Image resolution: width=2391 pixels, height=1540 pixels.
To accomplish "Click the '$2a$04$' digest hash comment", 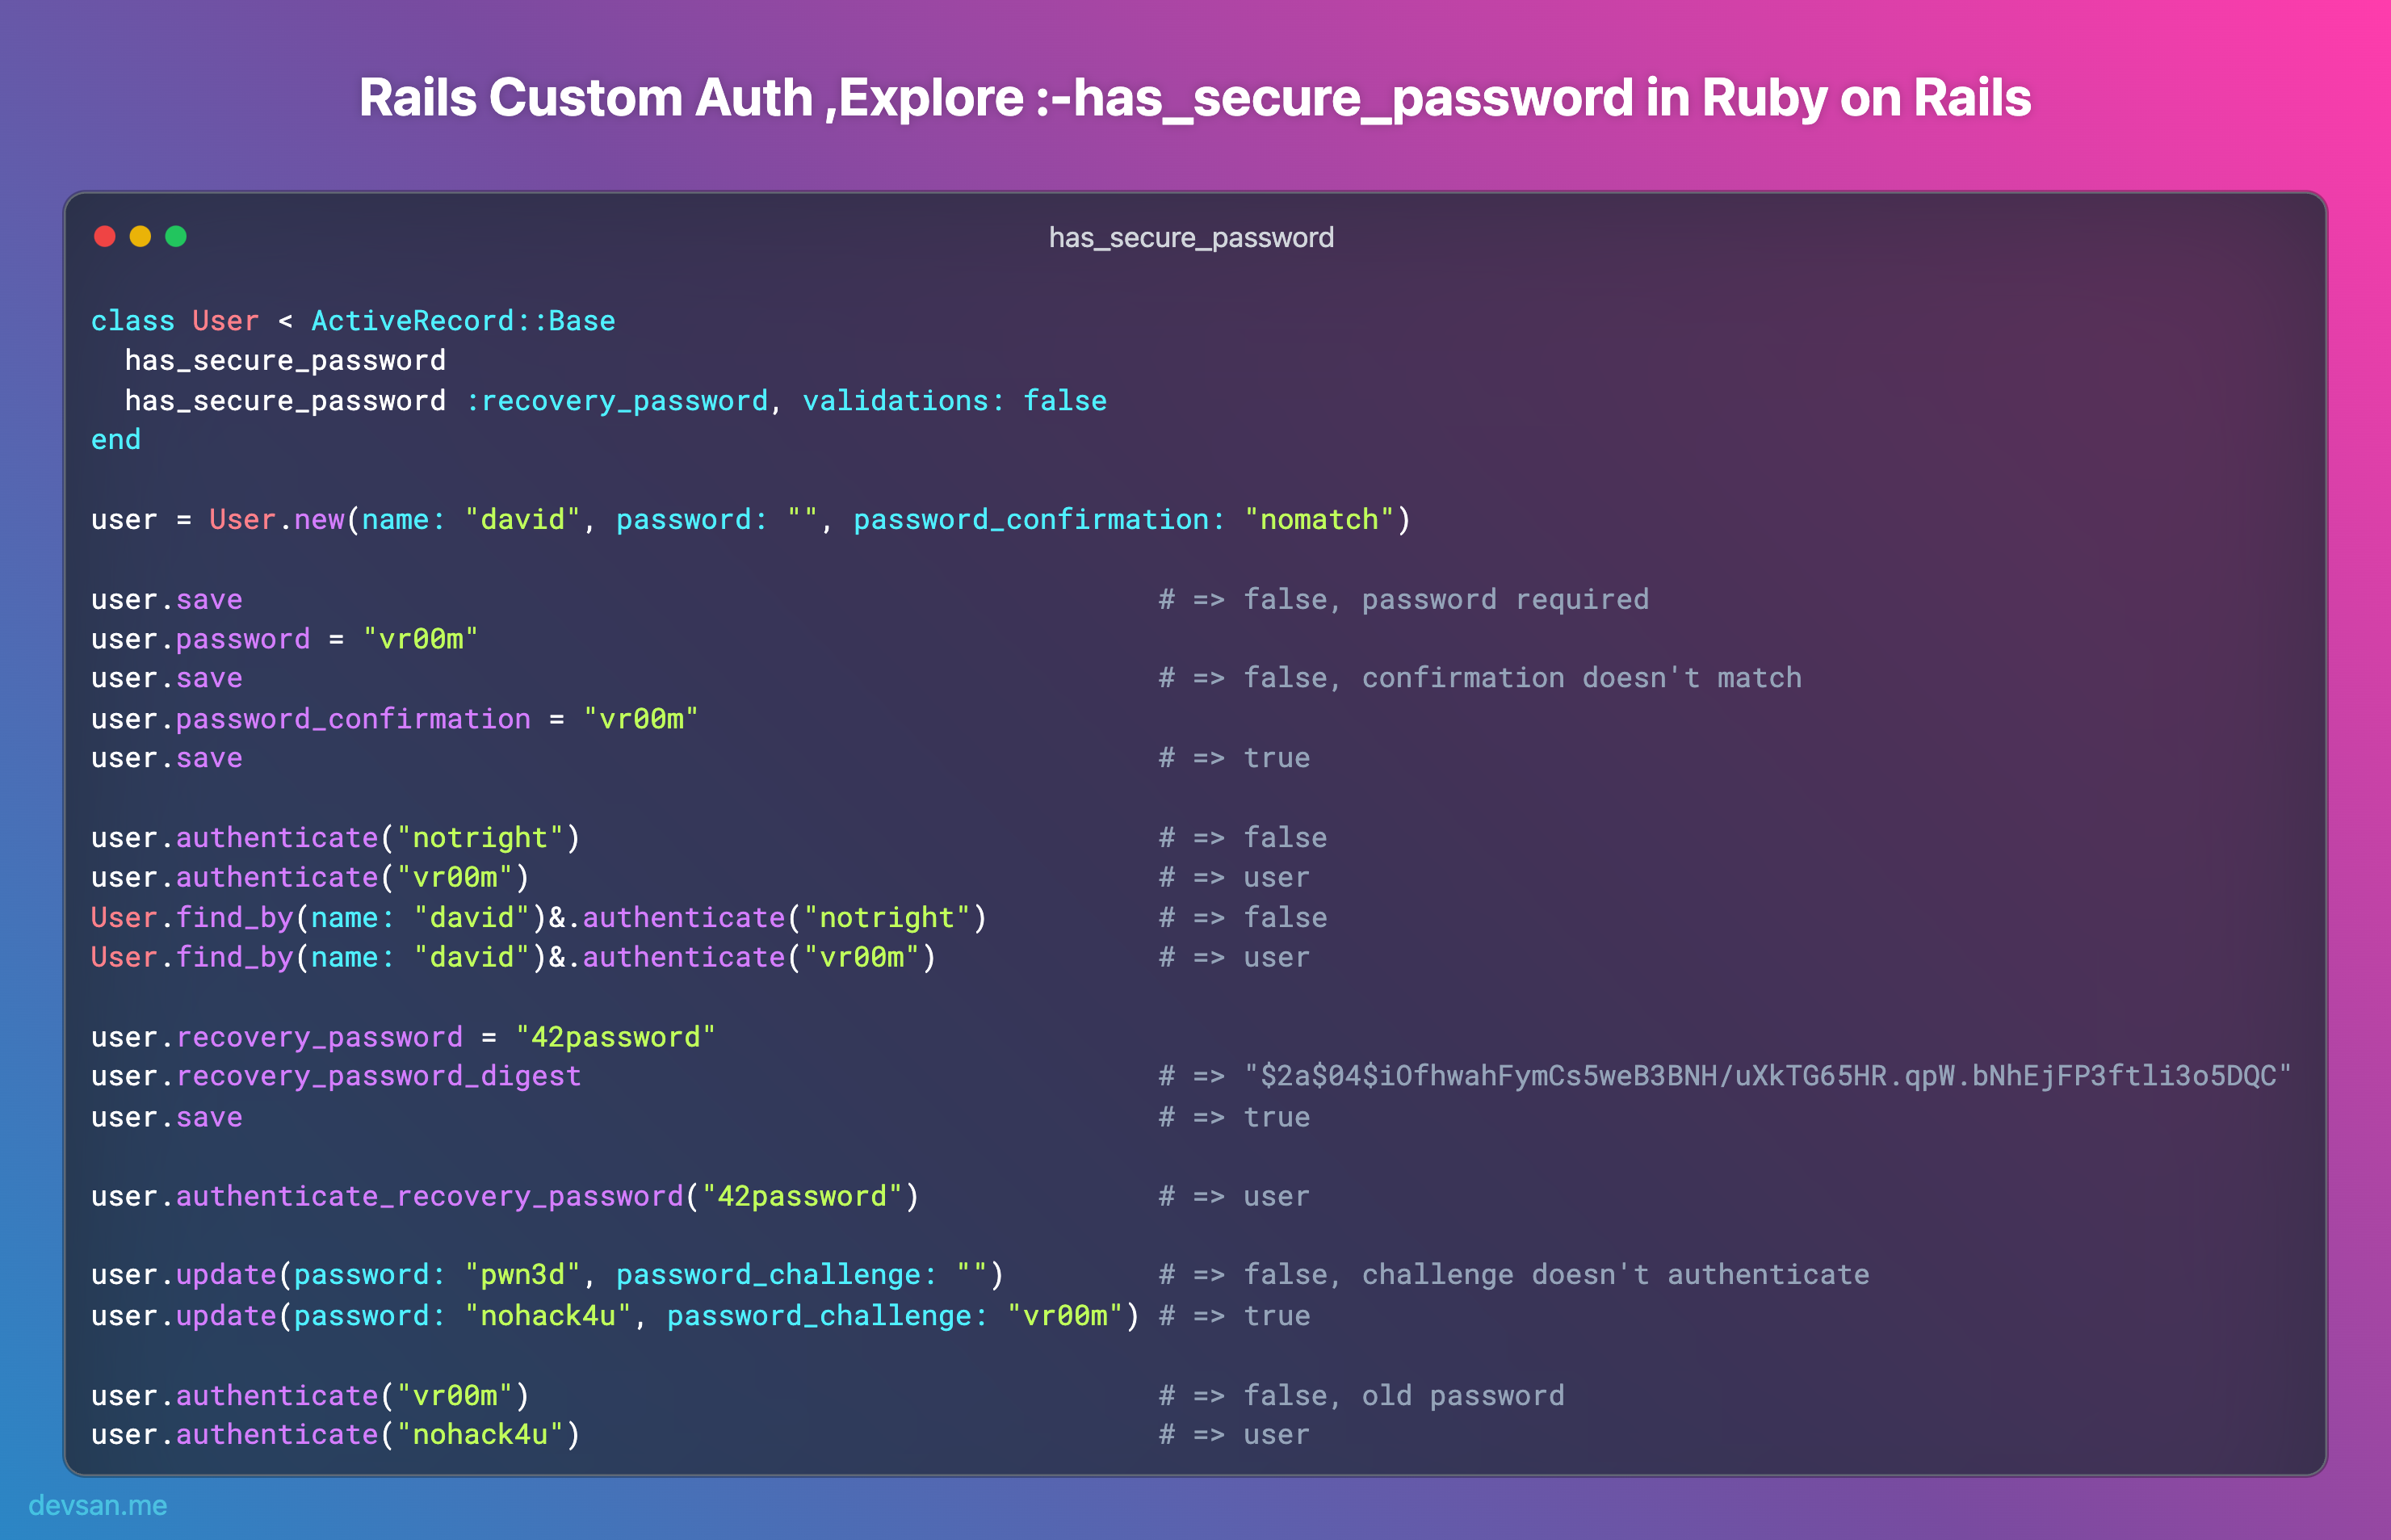I will click(1767, 1076).
